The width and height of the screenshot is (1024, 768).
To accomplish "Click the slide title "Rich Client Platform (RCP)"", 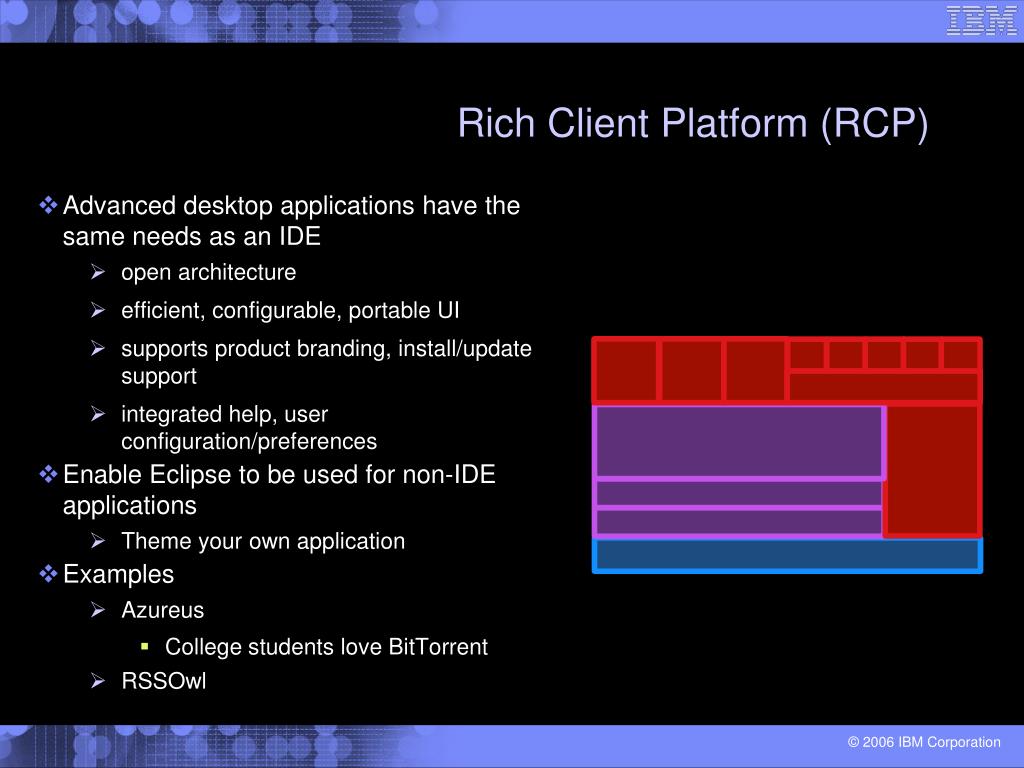I will click(693, 123).
